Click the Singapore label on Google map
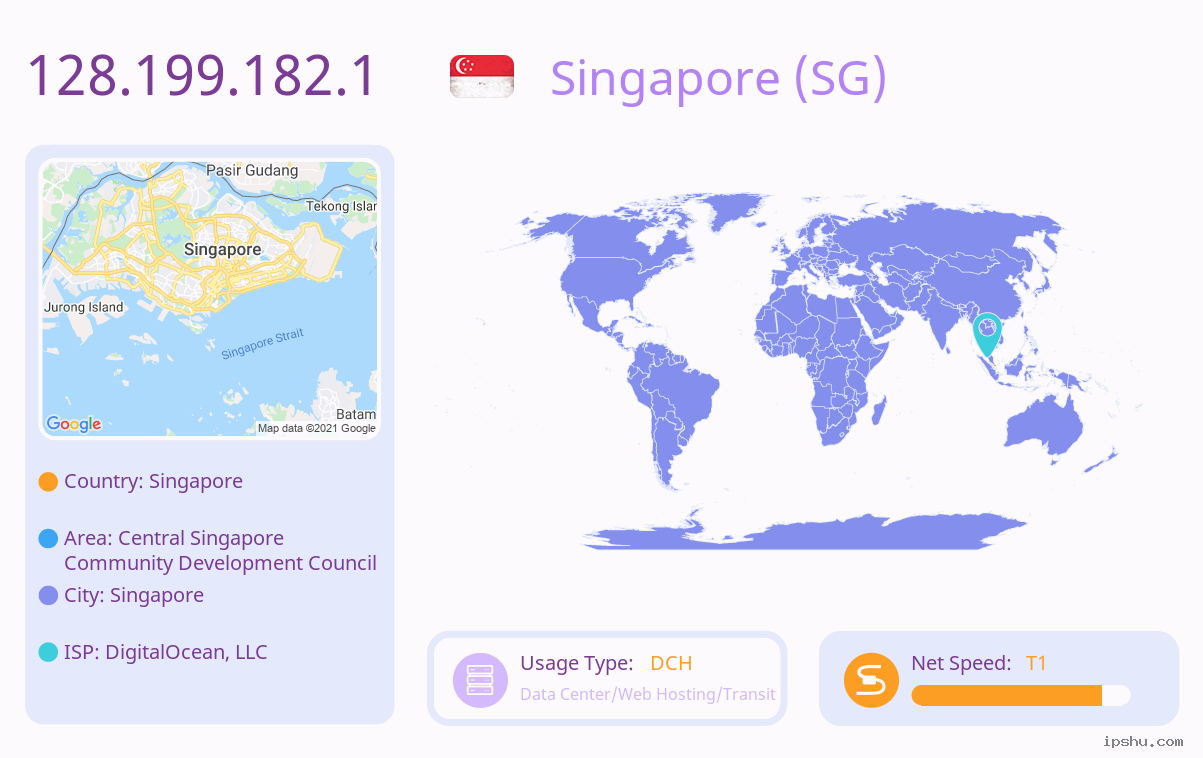1203x758 pixels. click(x=222, y=249)
